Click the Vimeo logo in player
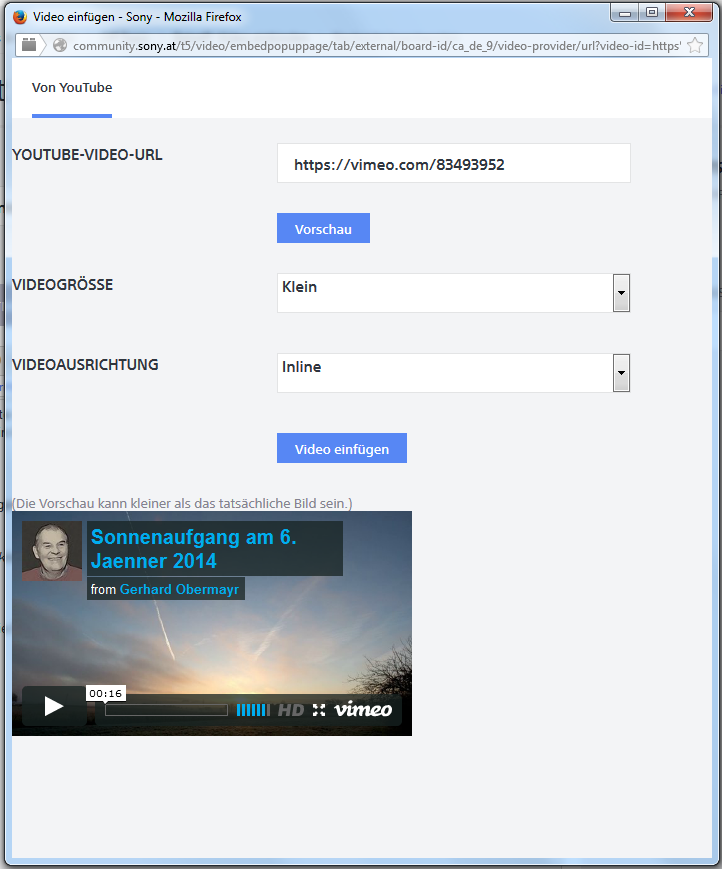The width and height of the screenshot is (722, 869). pos(363,710)
